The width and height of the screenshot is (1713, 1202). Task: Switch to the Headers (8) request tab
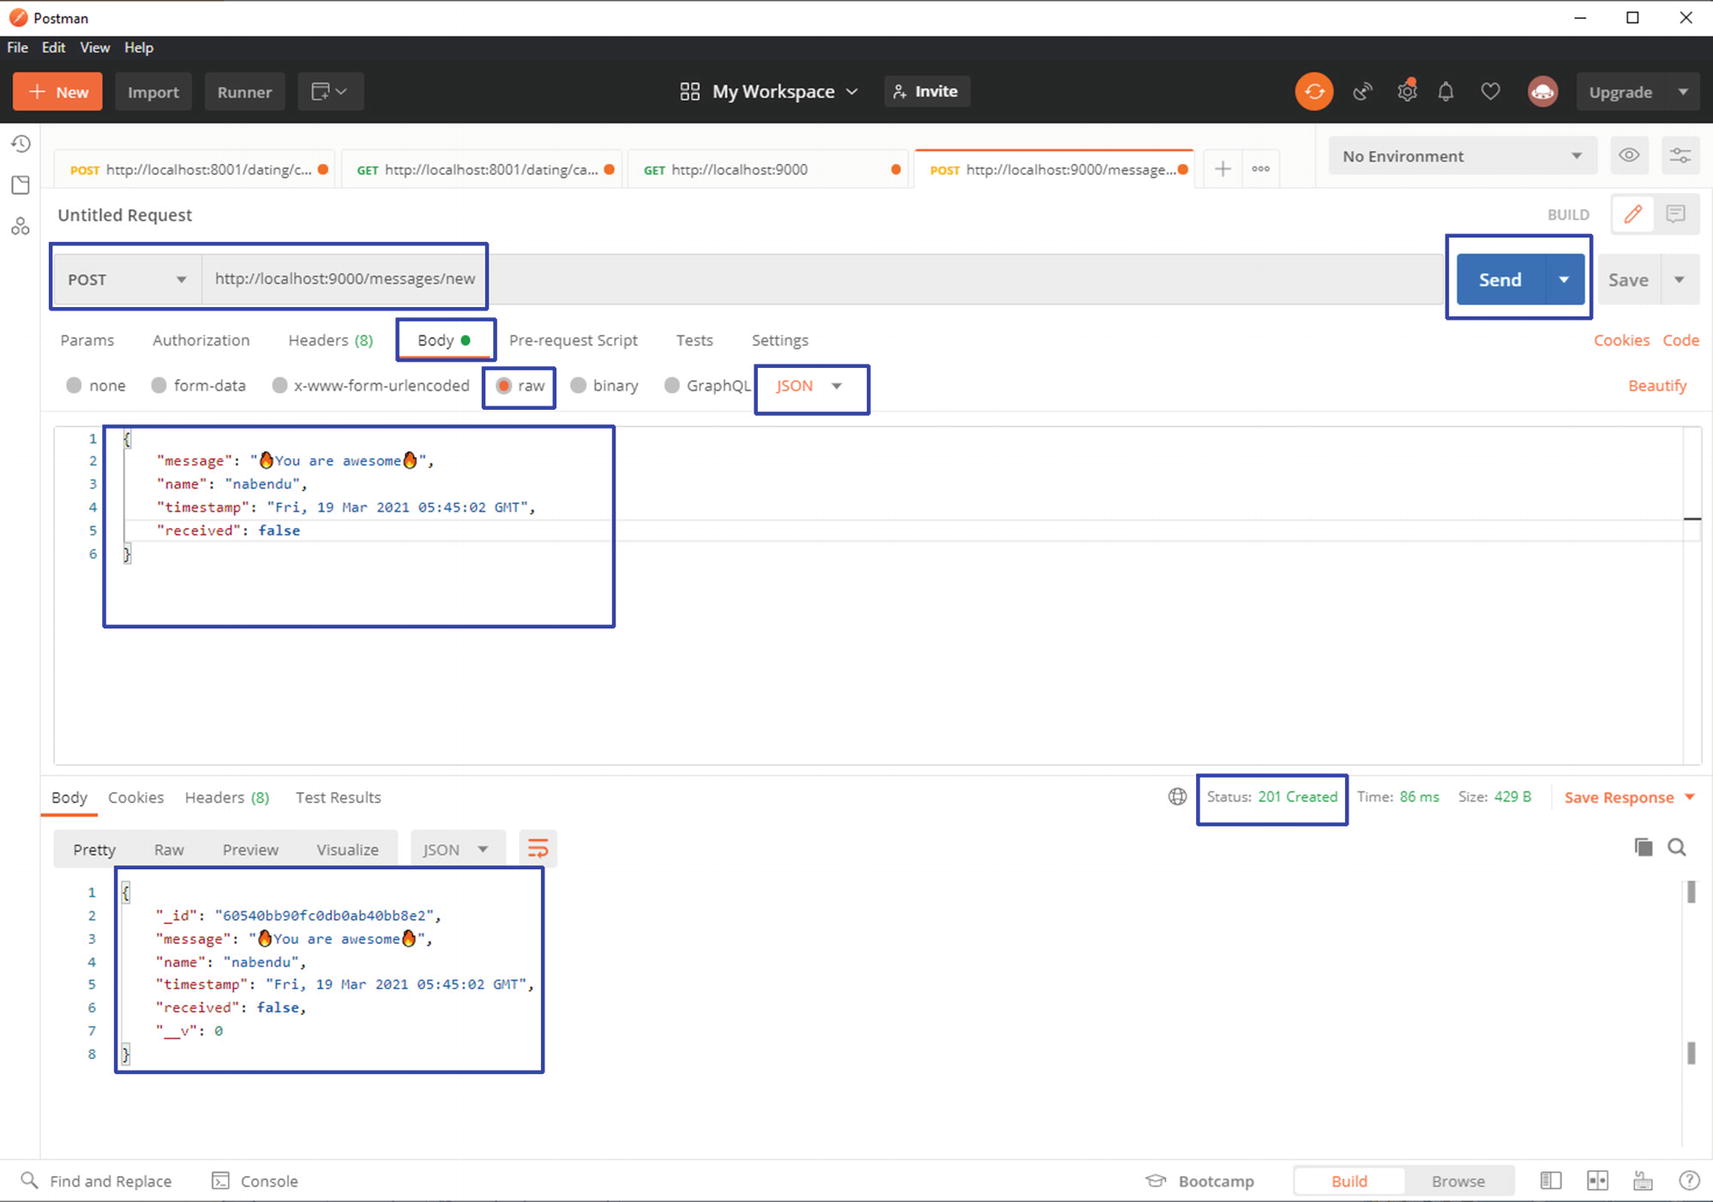[330, 340]
